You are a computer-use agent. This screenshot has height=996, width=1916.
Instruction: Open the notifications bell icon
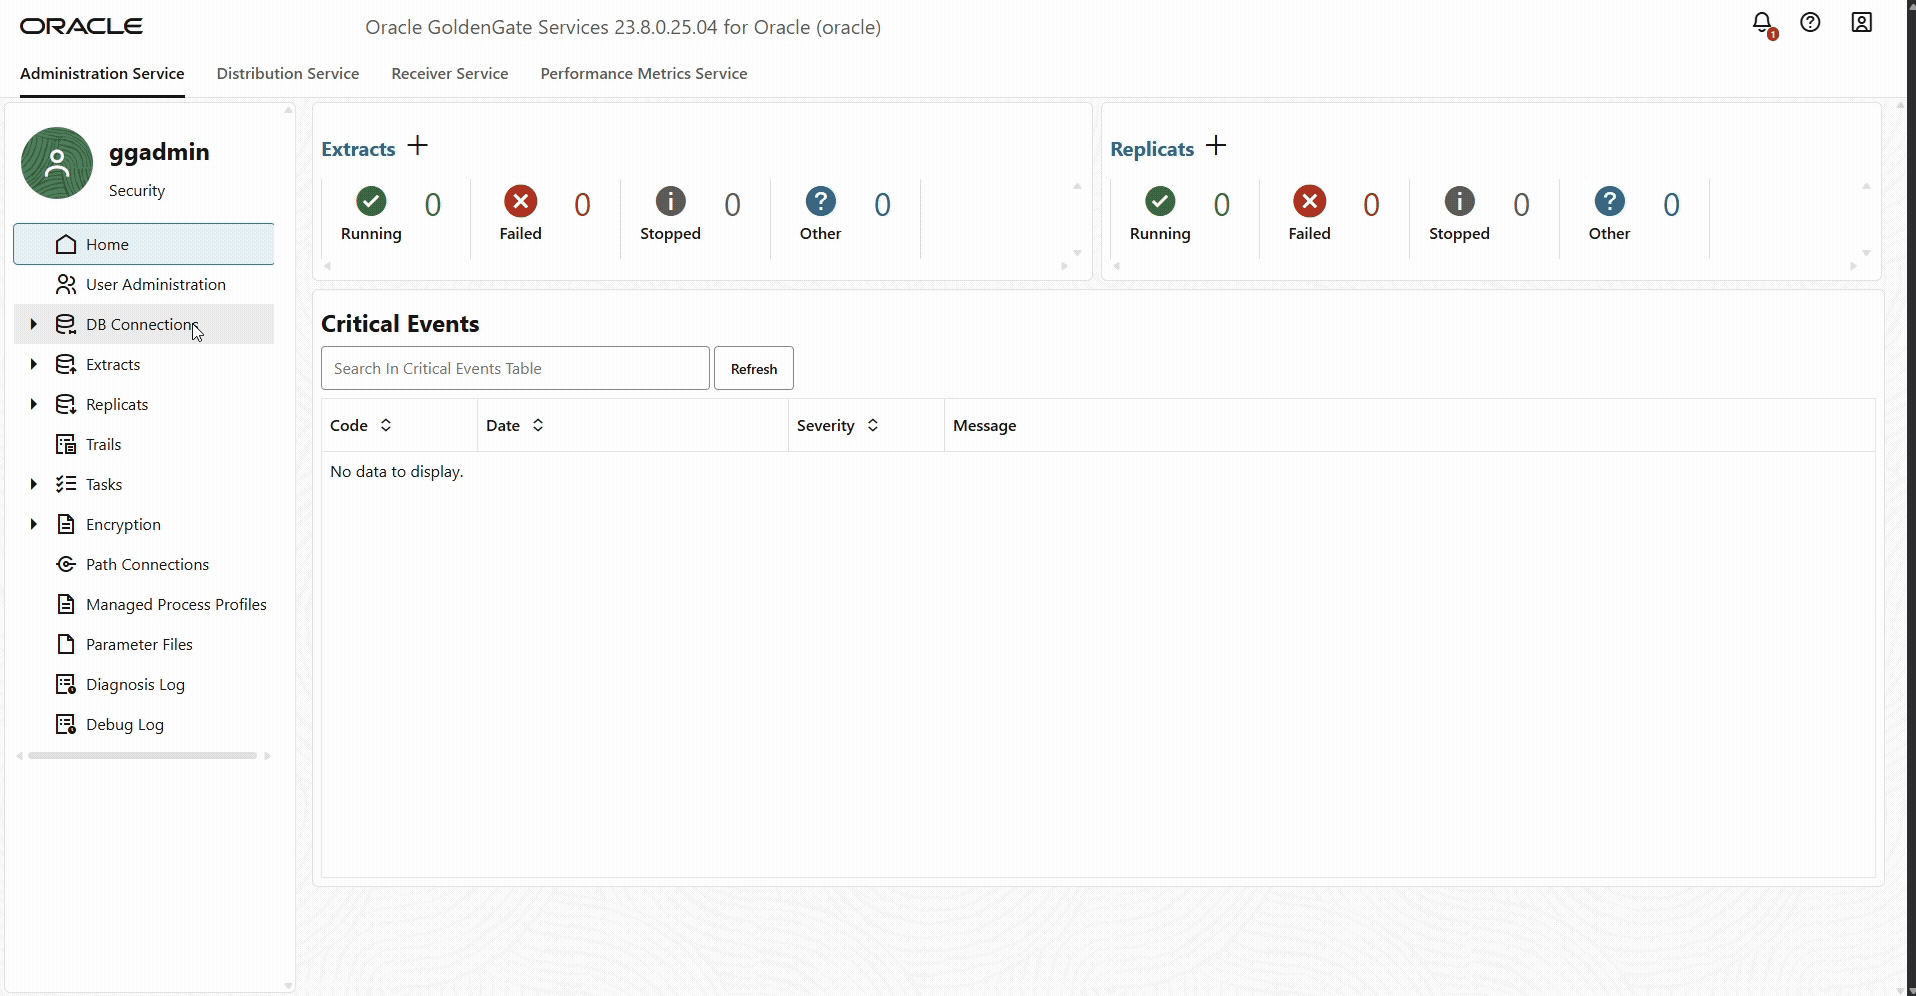click(1763, 23)
